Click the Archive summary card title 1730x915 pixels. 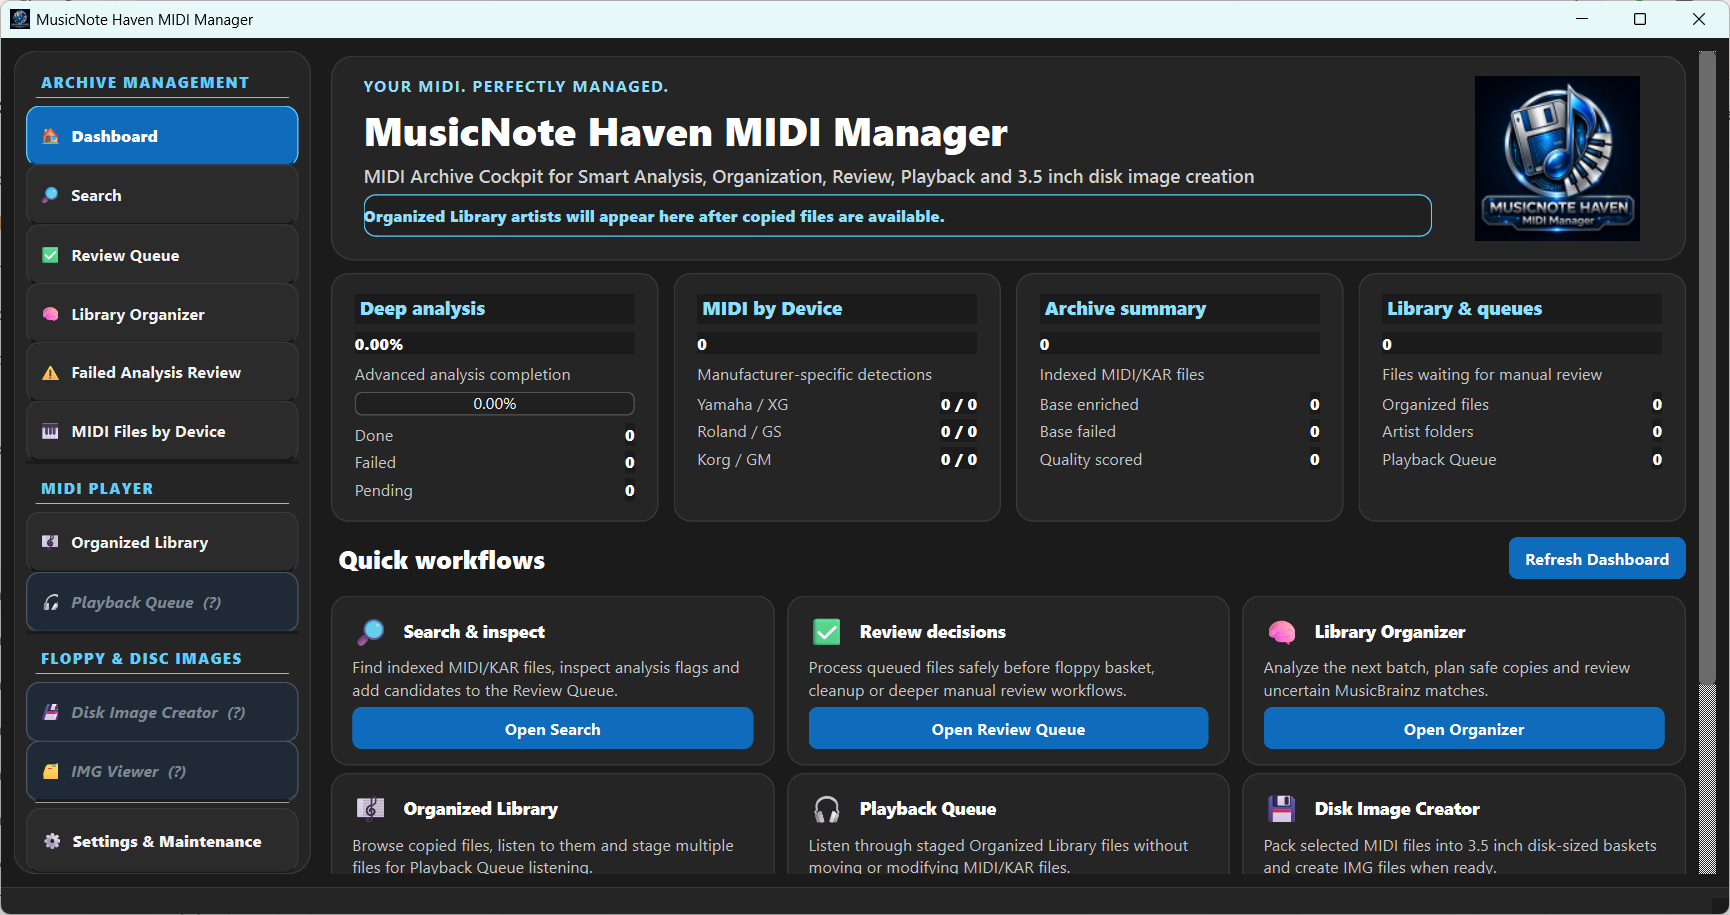1125,309
